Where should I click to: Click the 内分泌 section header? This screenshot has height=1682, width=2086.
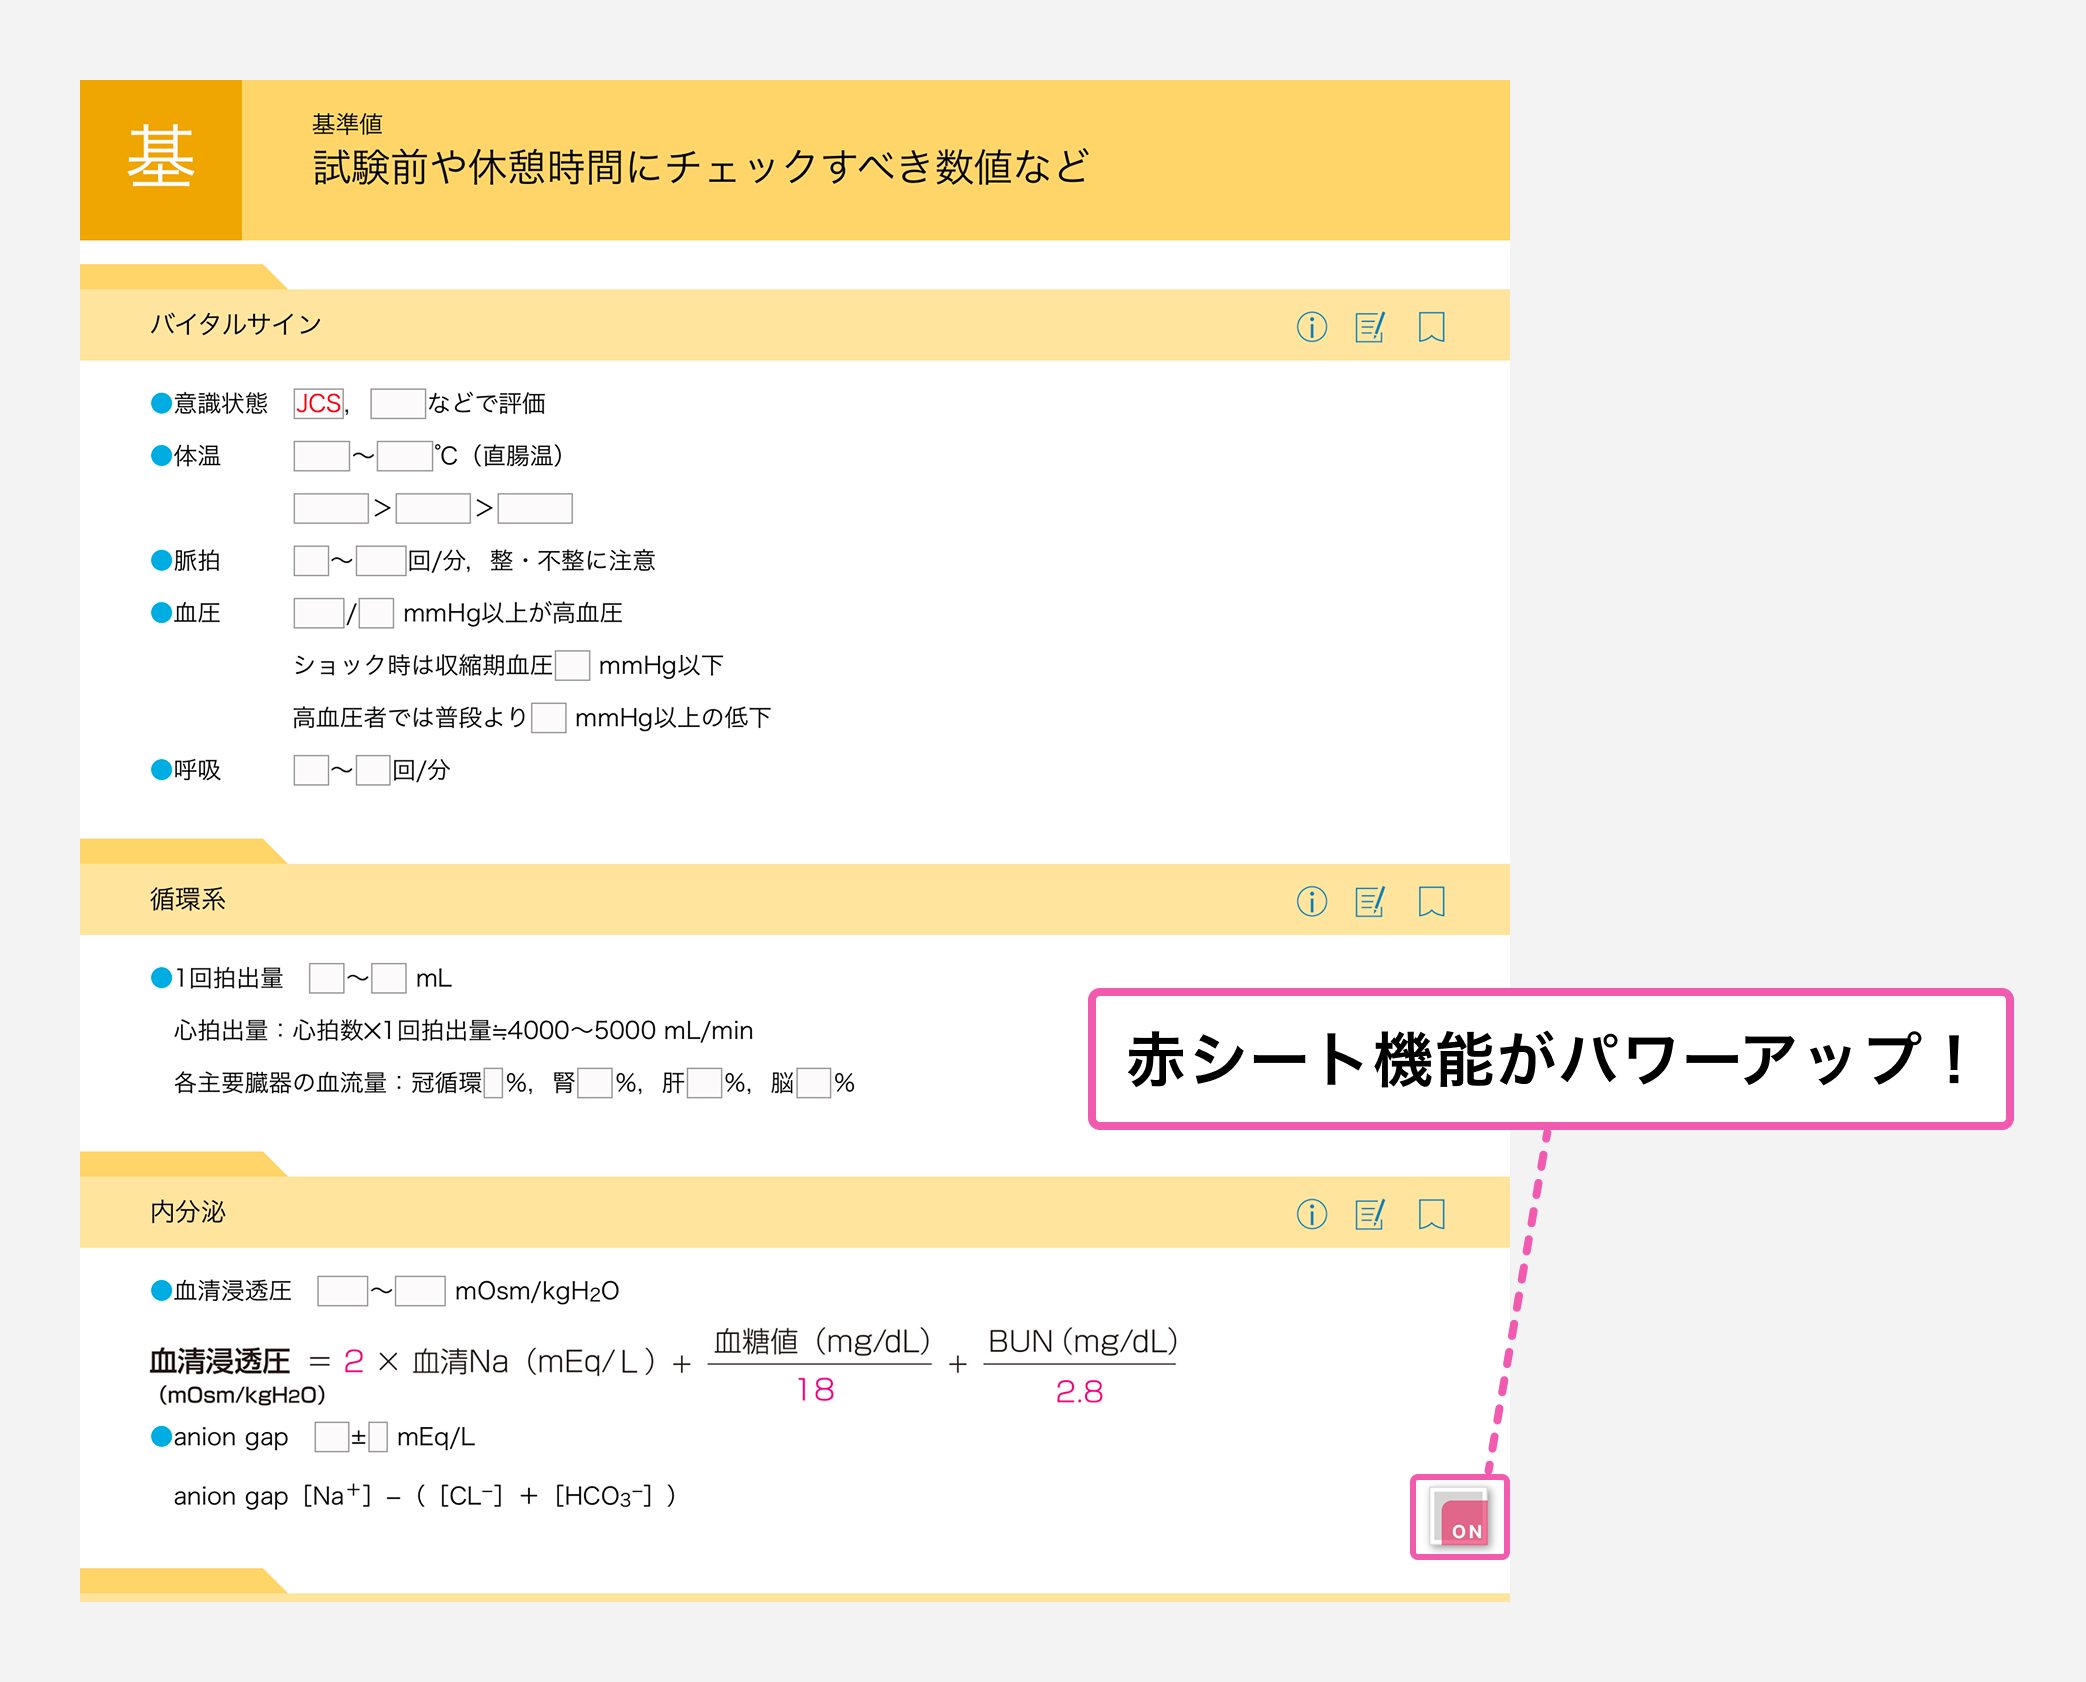coord(188,1212)
